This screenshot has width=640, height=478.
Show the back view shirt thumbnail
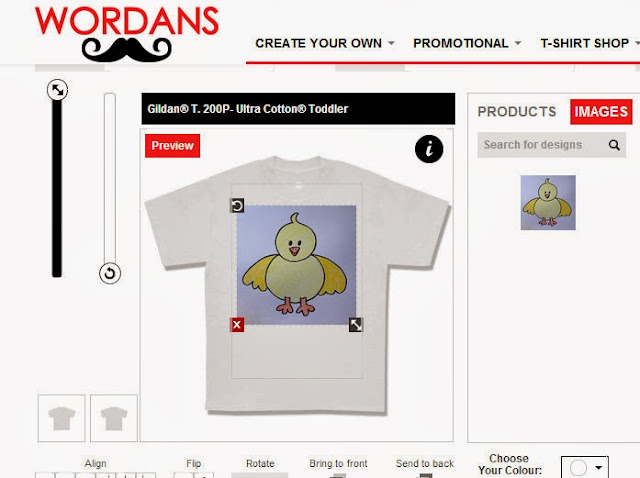(x=113, y=418)
